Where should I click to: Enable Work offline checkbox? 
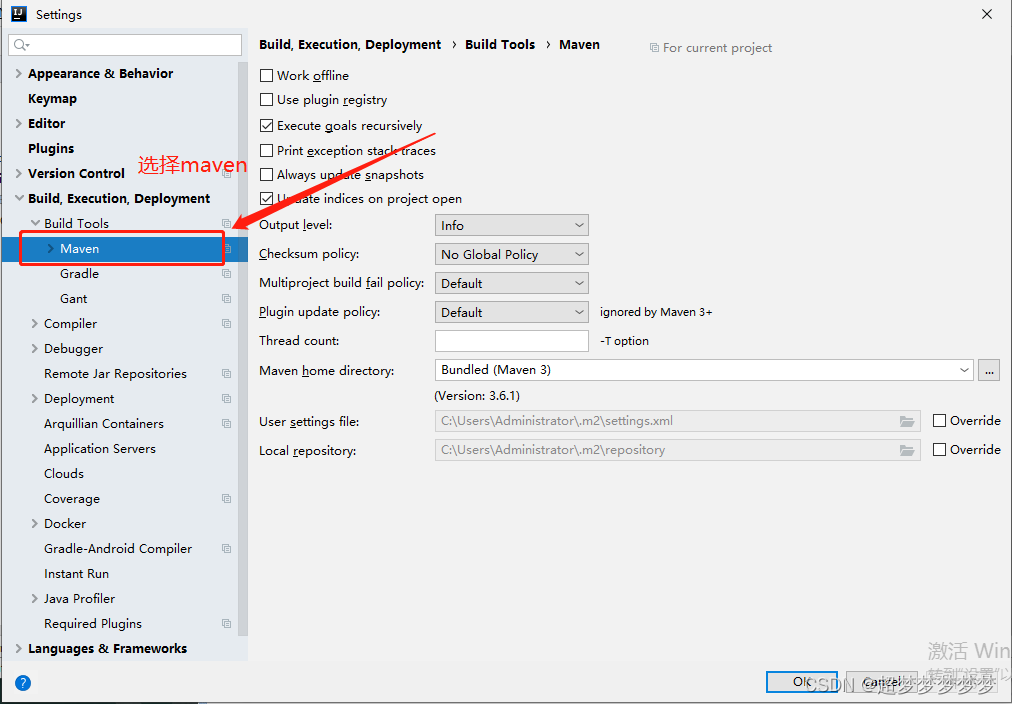coord(267,75)
